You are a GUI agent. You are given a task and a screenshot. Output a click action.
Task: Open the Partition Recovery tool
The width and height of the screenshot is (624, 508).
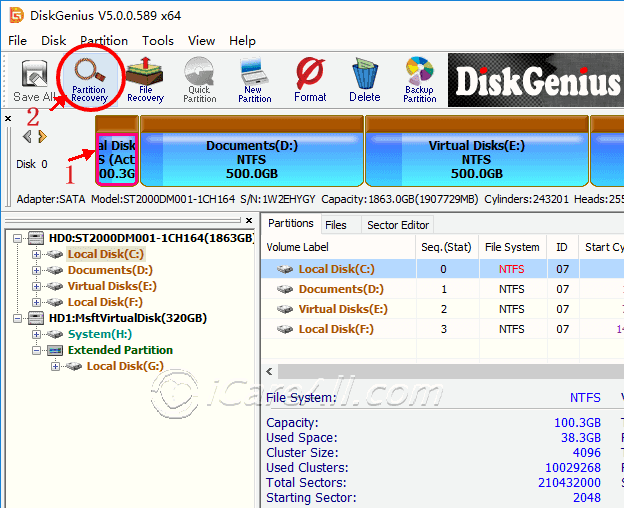click(90, 81)
